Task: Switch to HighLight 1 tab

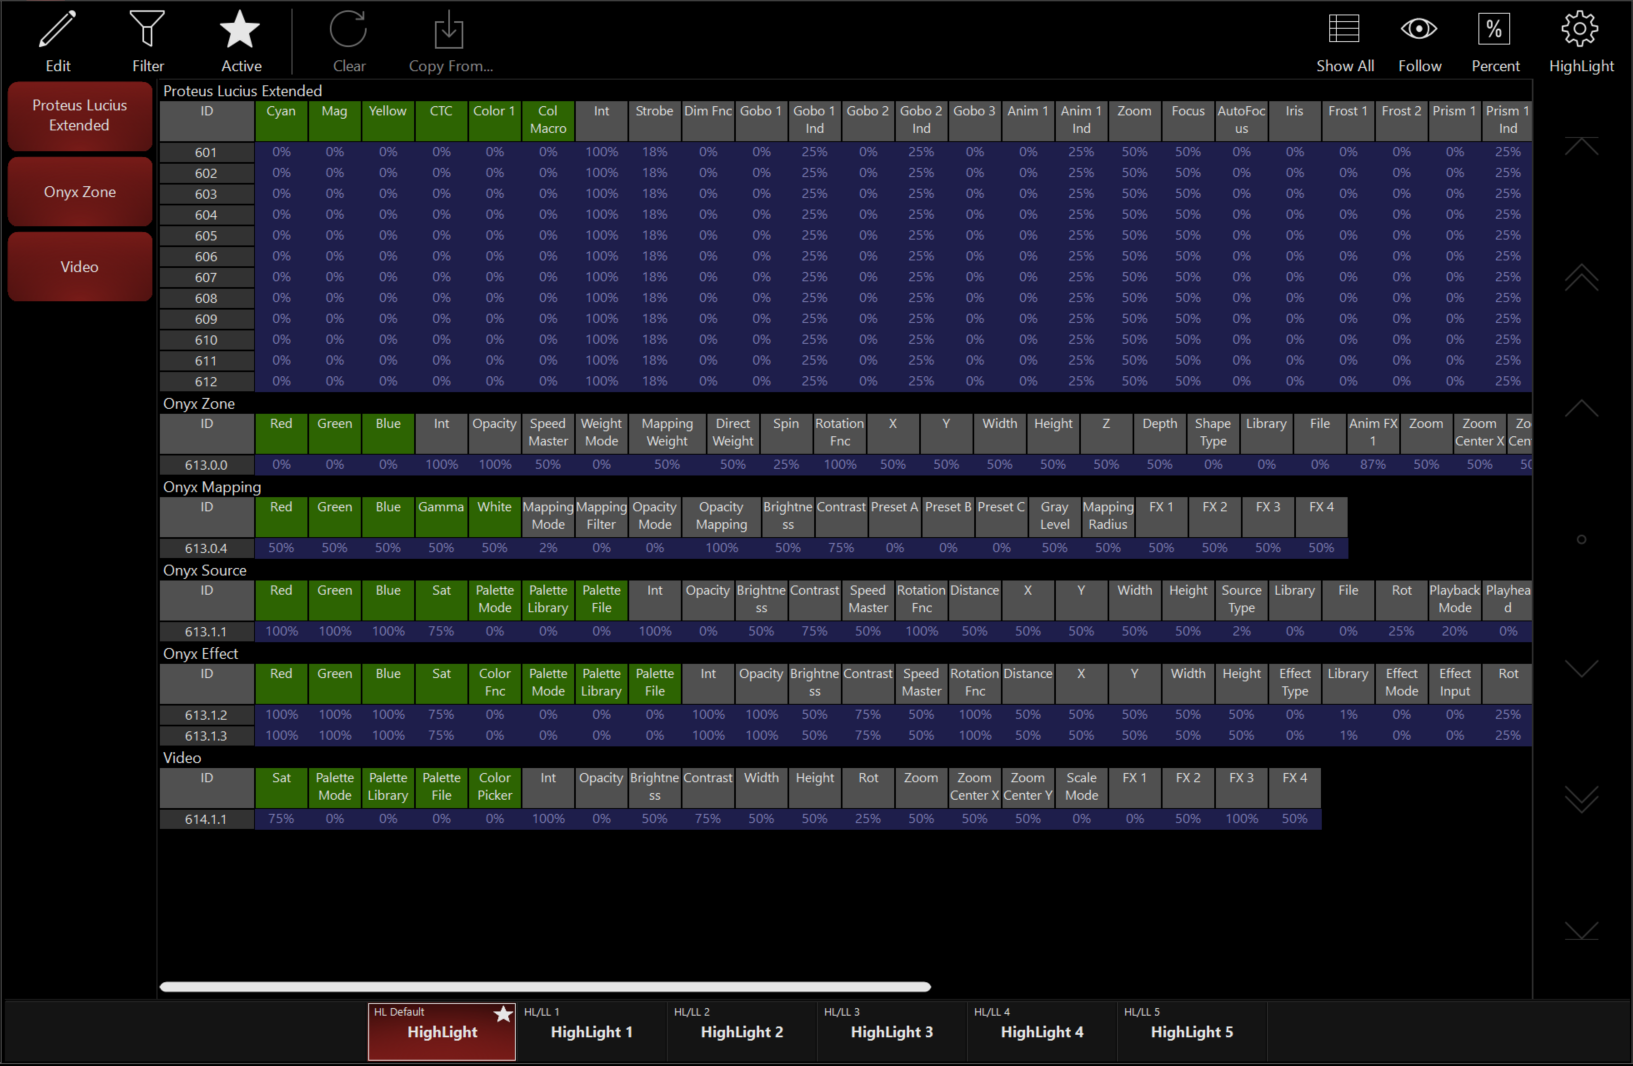Action: pyautogui.click(x=592, y=1032)
